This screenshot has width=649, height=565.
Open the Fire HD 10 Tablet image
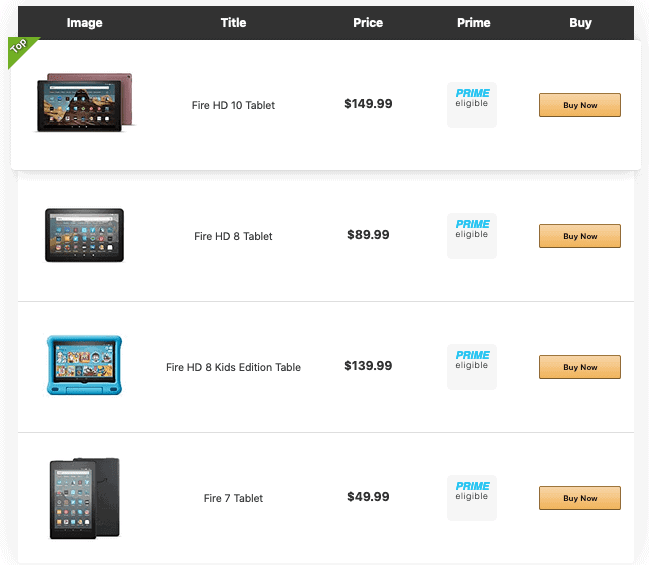(x=85, y=103)
